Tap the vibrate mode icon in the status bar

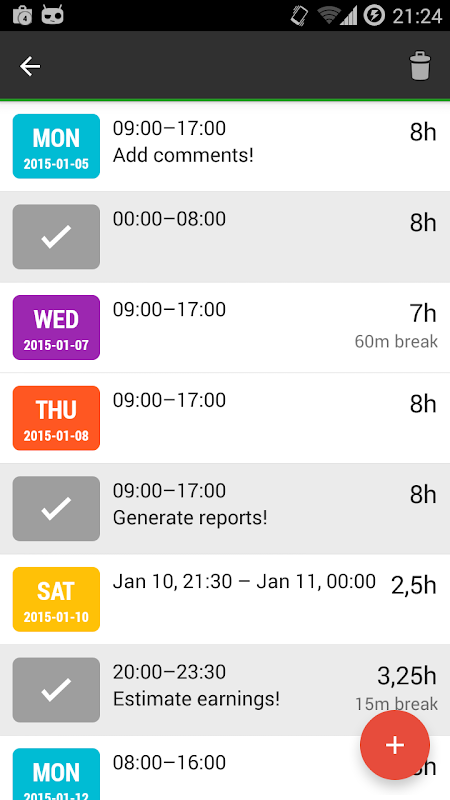[x=299, y=15]
